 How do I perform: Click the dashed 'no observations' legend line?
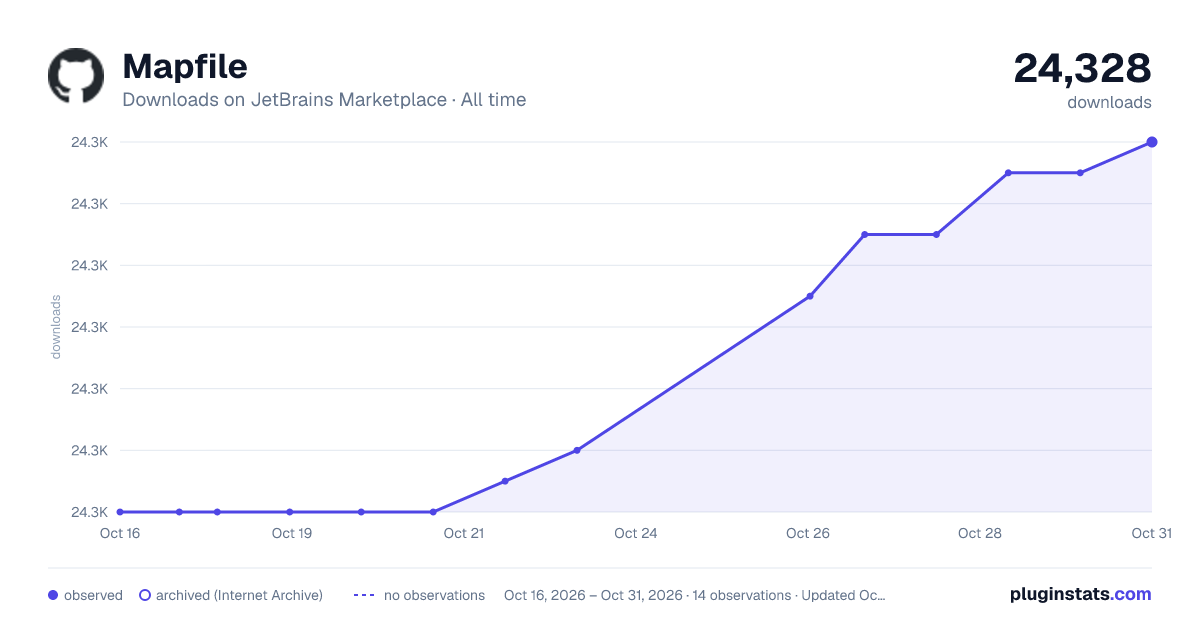pos(364,595)
